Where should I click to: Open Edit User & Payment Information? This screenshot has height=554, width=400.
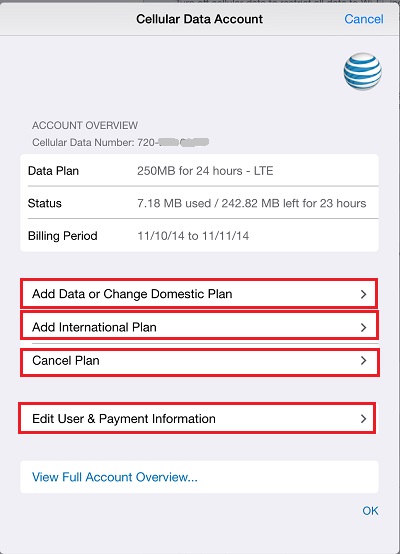(199, 418)
